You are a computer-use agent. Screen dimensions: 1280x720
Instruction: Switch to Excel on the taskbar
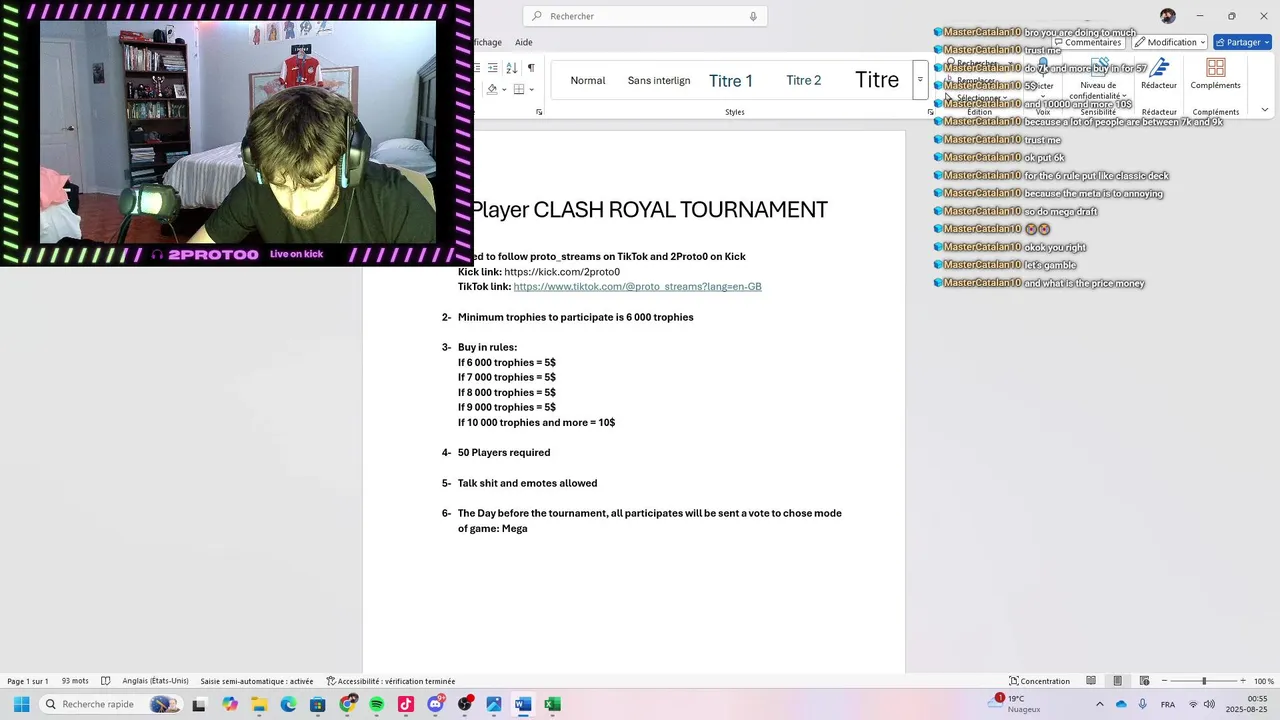pos(552,704)
